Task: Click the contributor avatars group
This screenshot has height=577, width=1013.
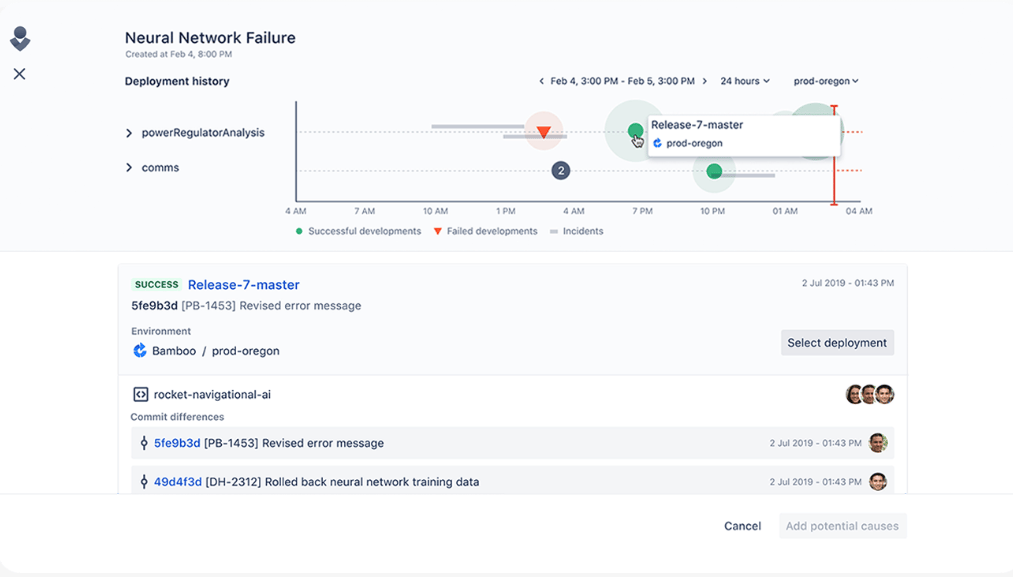Action: click(x=869, y=395)
